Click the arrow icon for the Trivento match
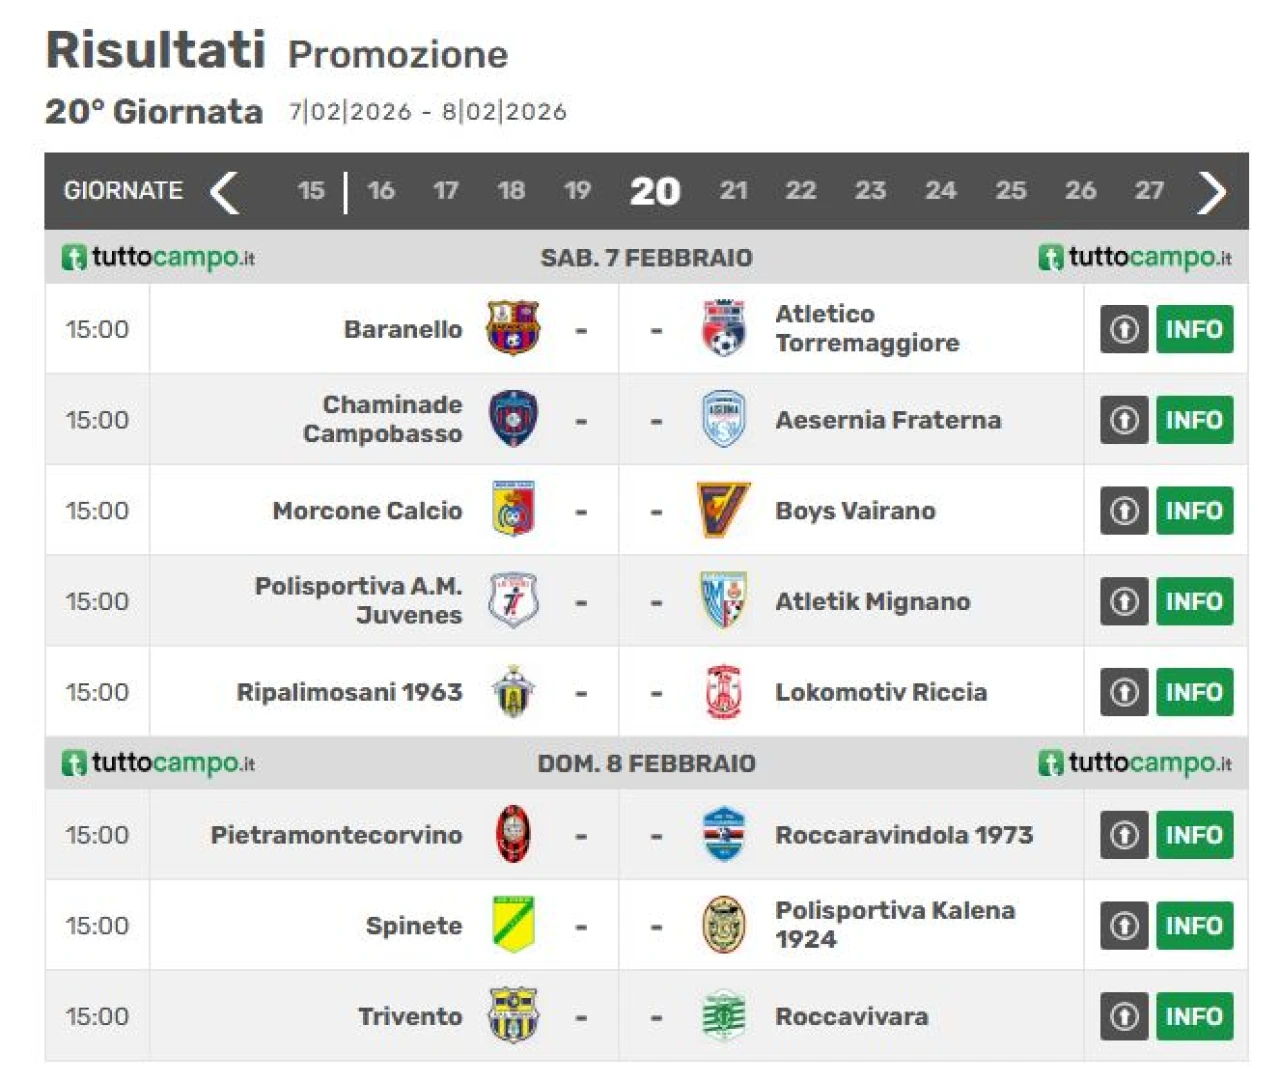This screenshot has height=1081, width=1280. point(1124,1016)
